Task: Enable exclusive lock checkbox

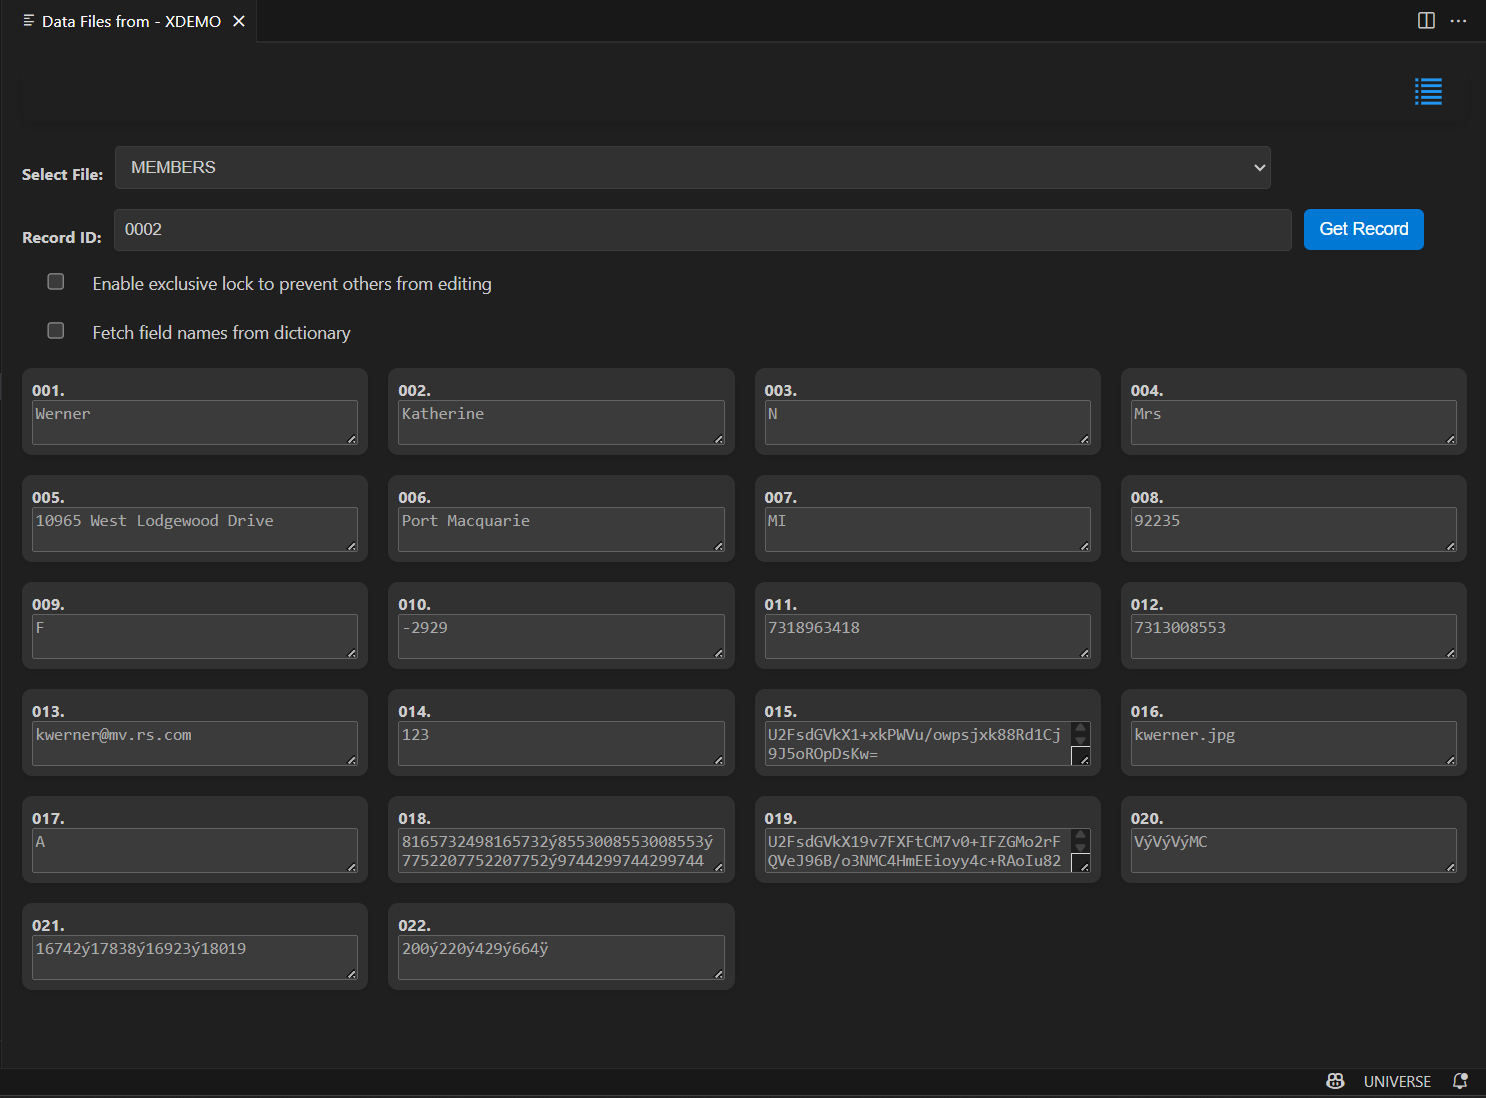Action: click(x=56, y=282)
